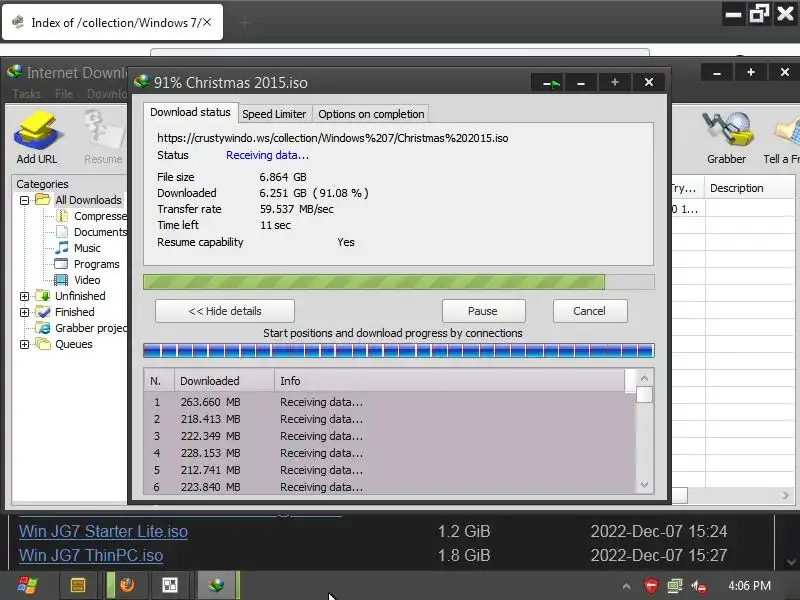Open the File menu in IDM
Viewport: 800px width, 600px height.
(64, 94)
